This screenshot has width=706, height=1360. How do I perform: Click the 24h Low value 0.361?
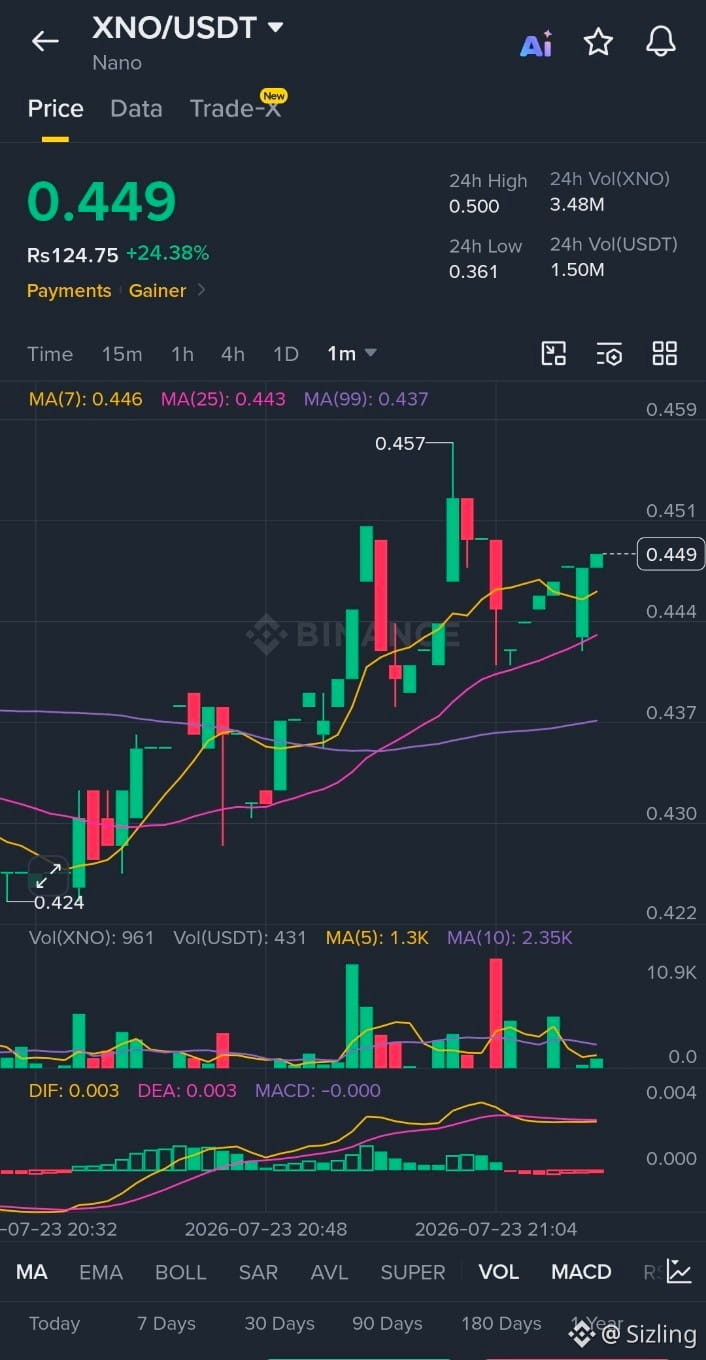[x=473, y=271]
